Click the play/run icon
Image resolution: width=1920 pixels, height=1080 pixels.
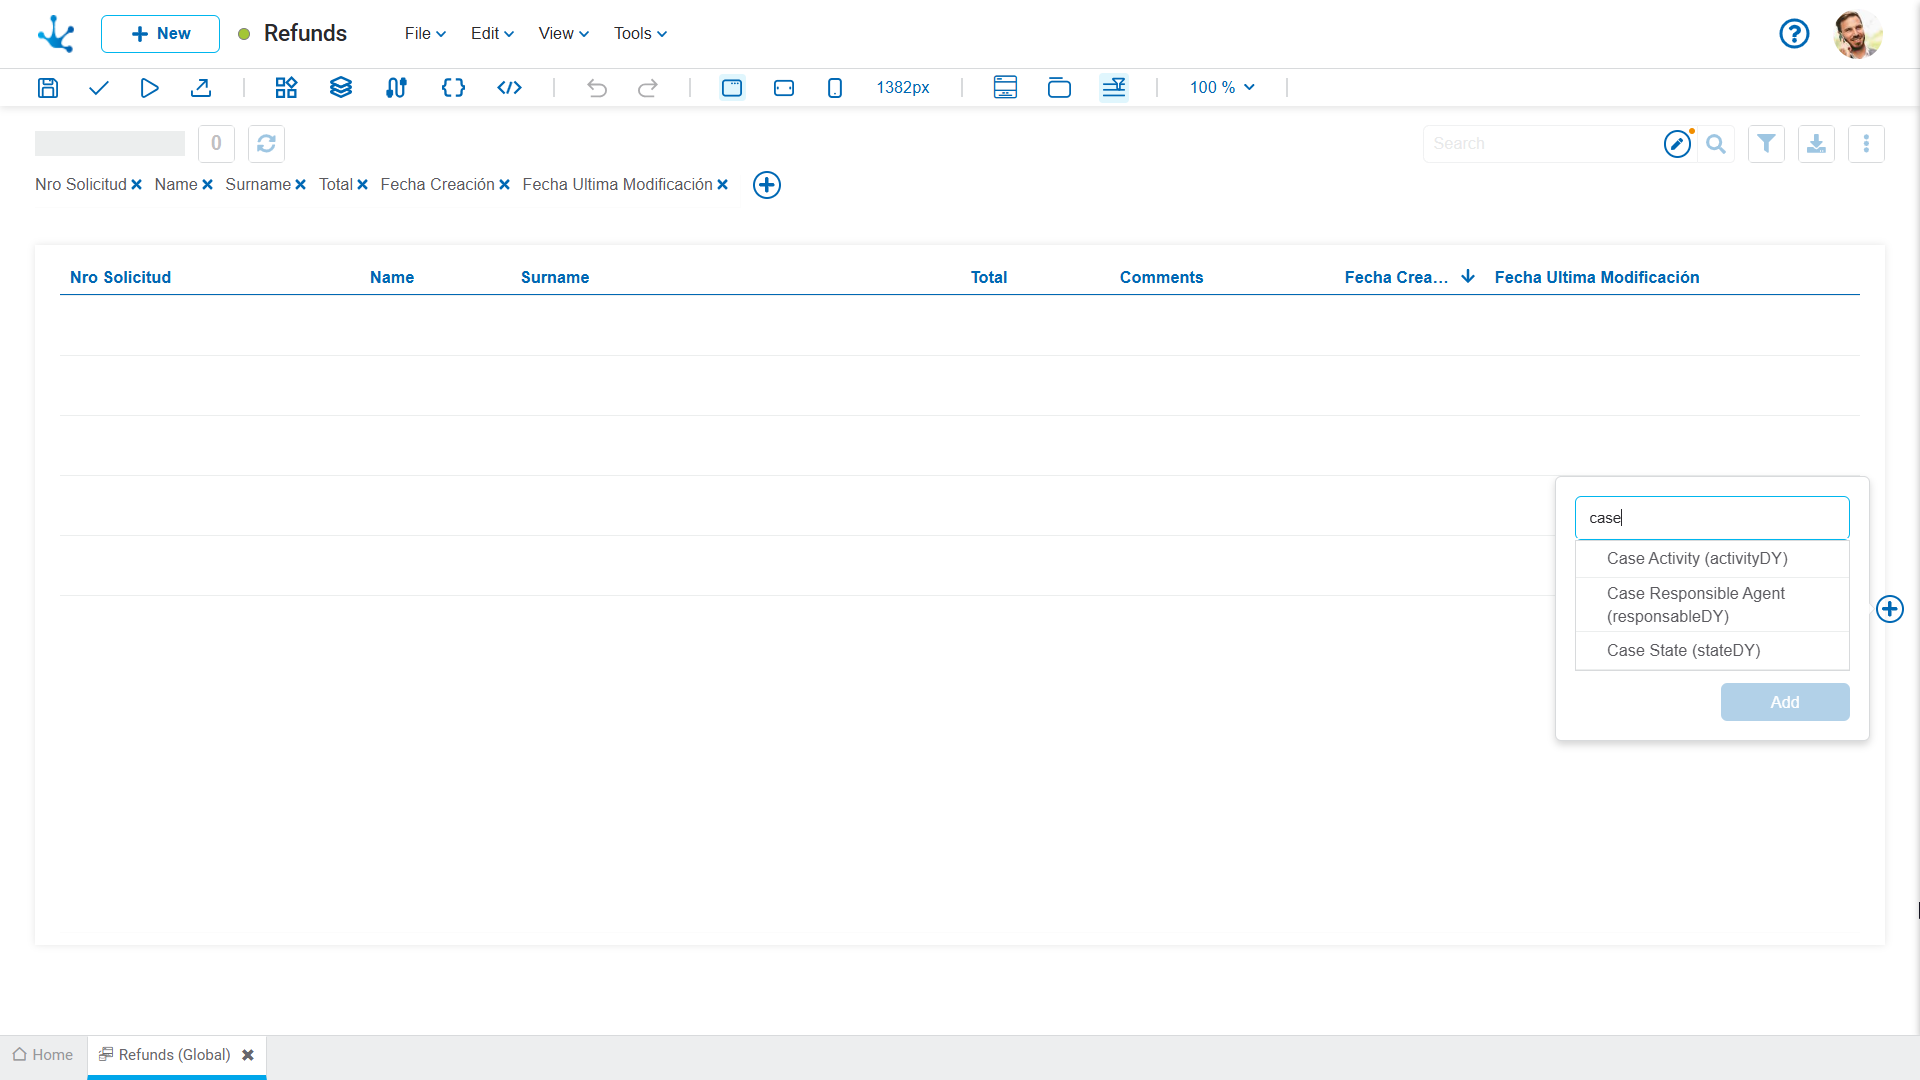point(149,88)
